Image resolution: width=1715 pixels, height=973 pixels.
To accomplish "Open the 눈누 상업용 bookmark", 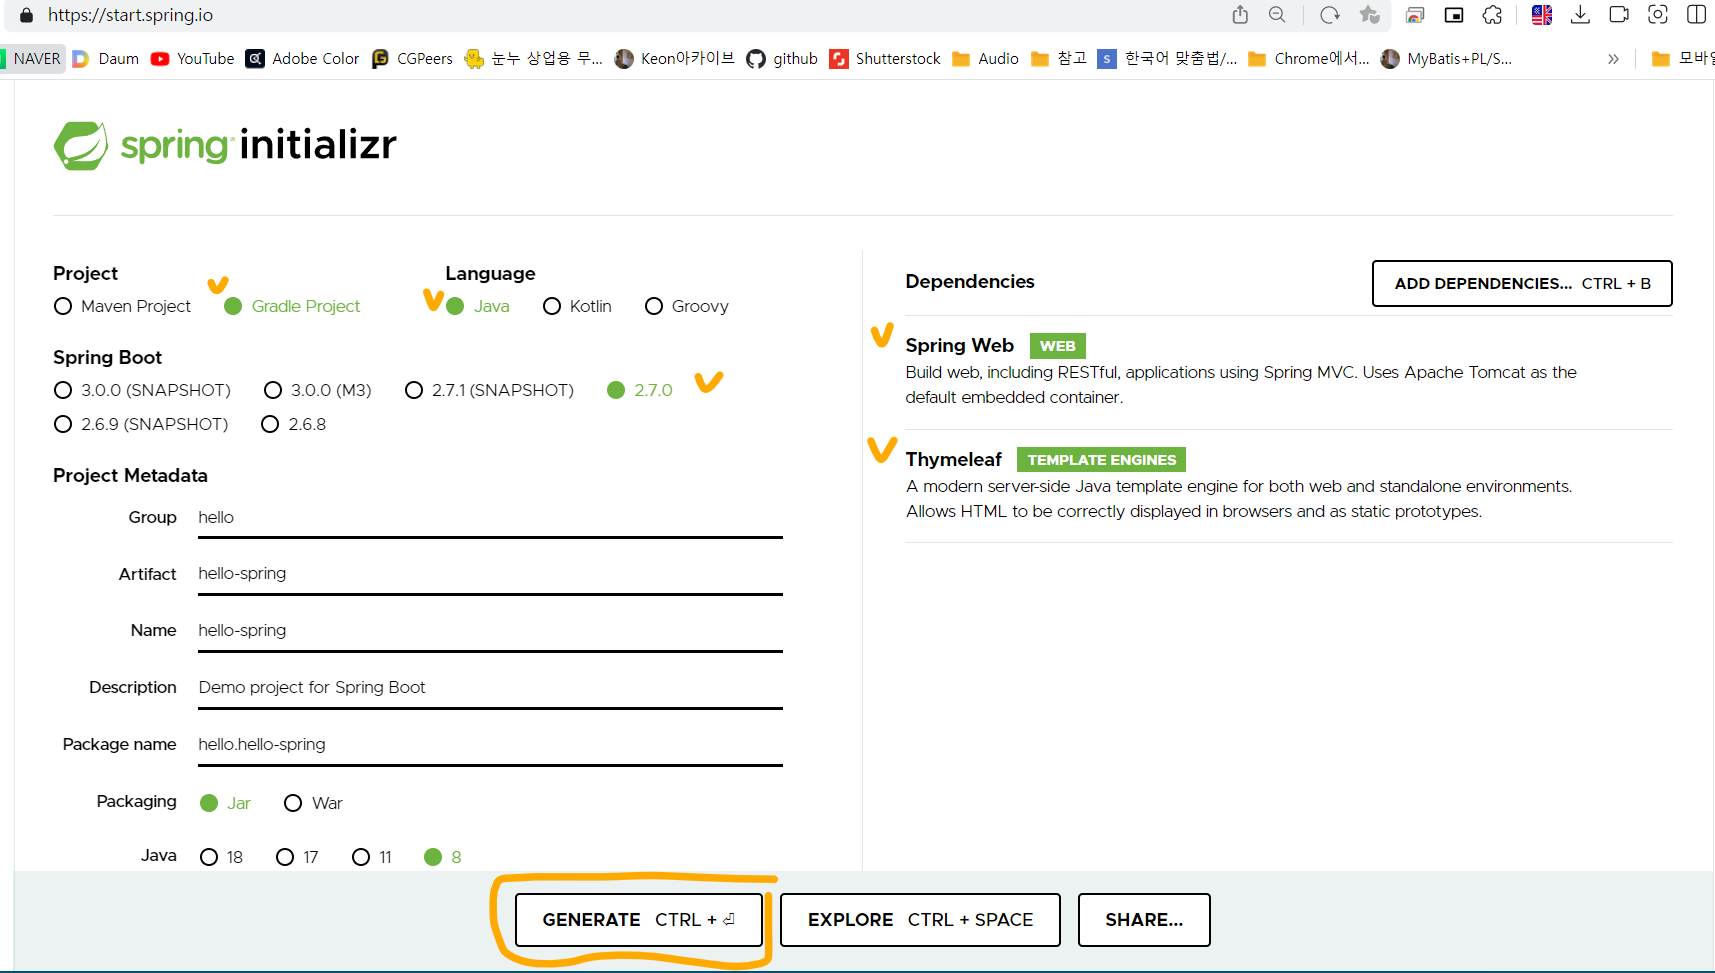I will click(533, 59).
